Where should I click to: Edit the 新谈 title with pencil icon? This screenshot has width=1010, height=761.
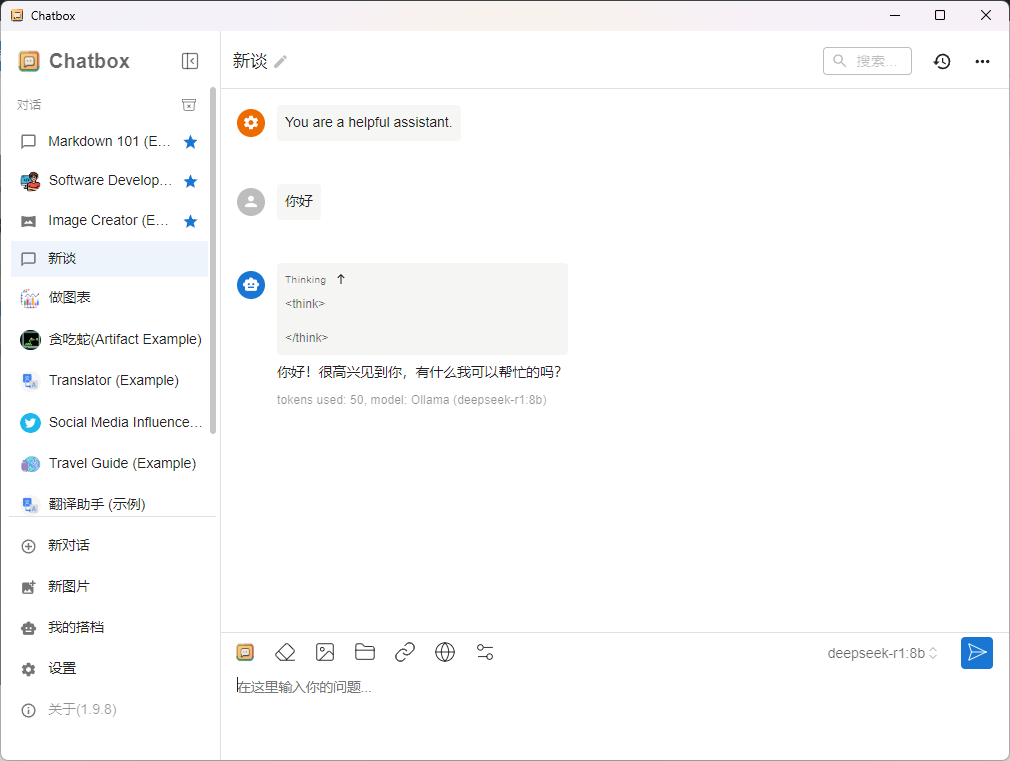point(281,62)
